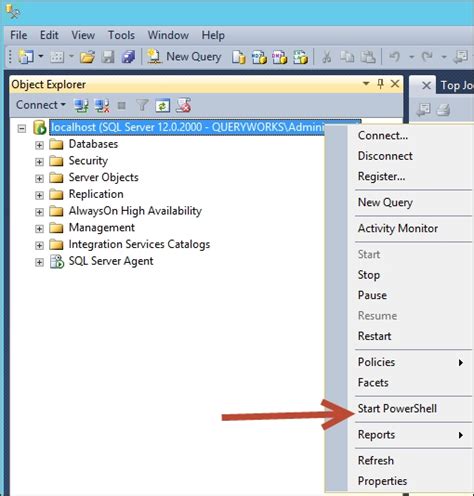Screen dimensions: 474x496
Task: Expand the SQL Server Agent node
Action: [x=39, y=262]
